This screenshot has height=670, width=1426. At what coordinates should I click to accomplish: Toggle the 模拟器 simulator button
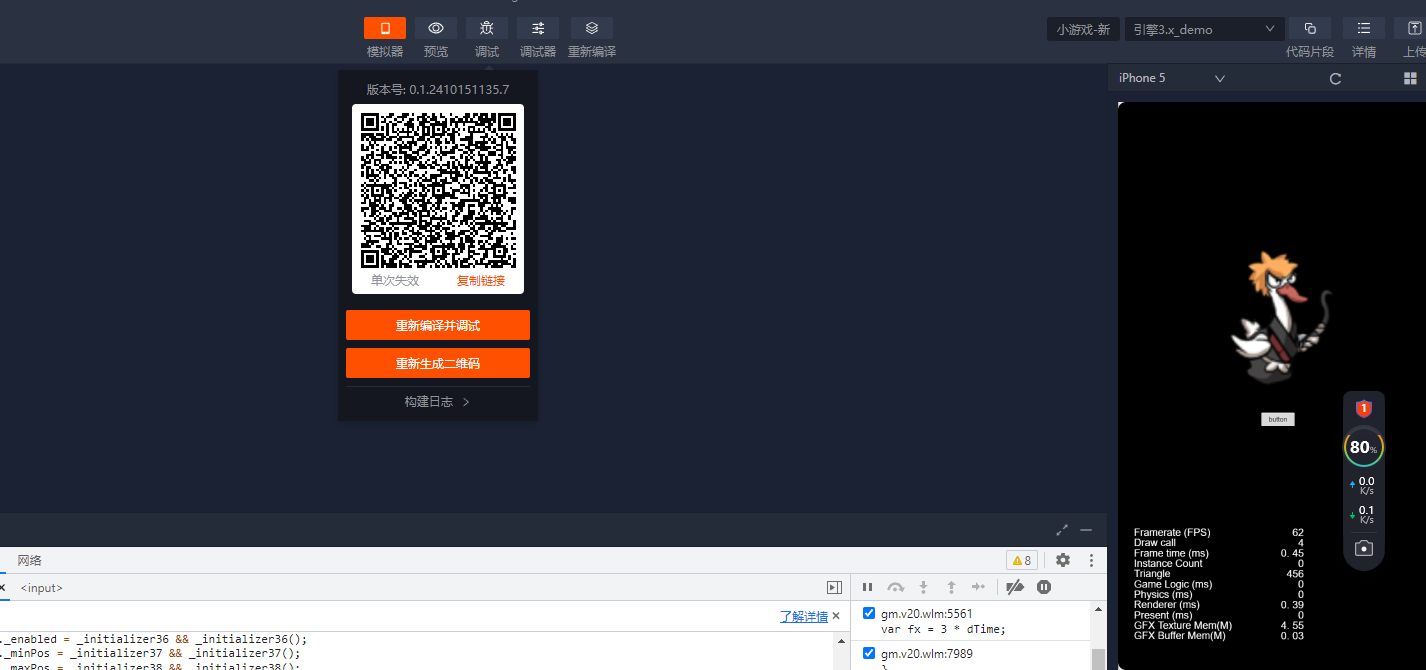click(385, 28)
